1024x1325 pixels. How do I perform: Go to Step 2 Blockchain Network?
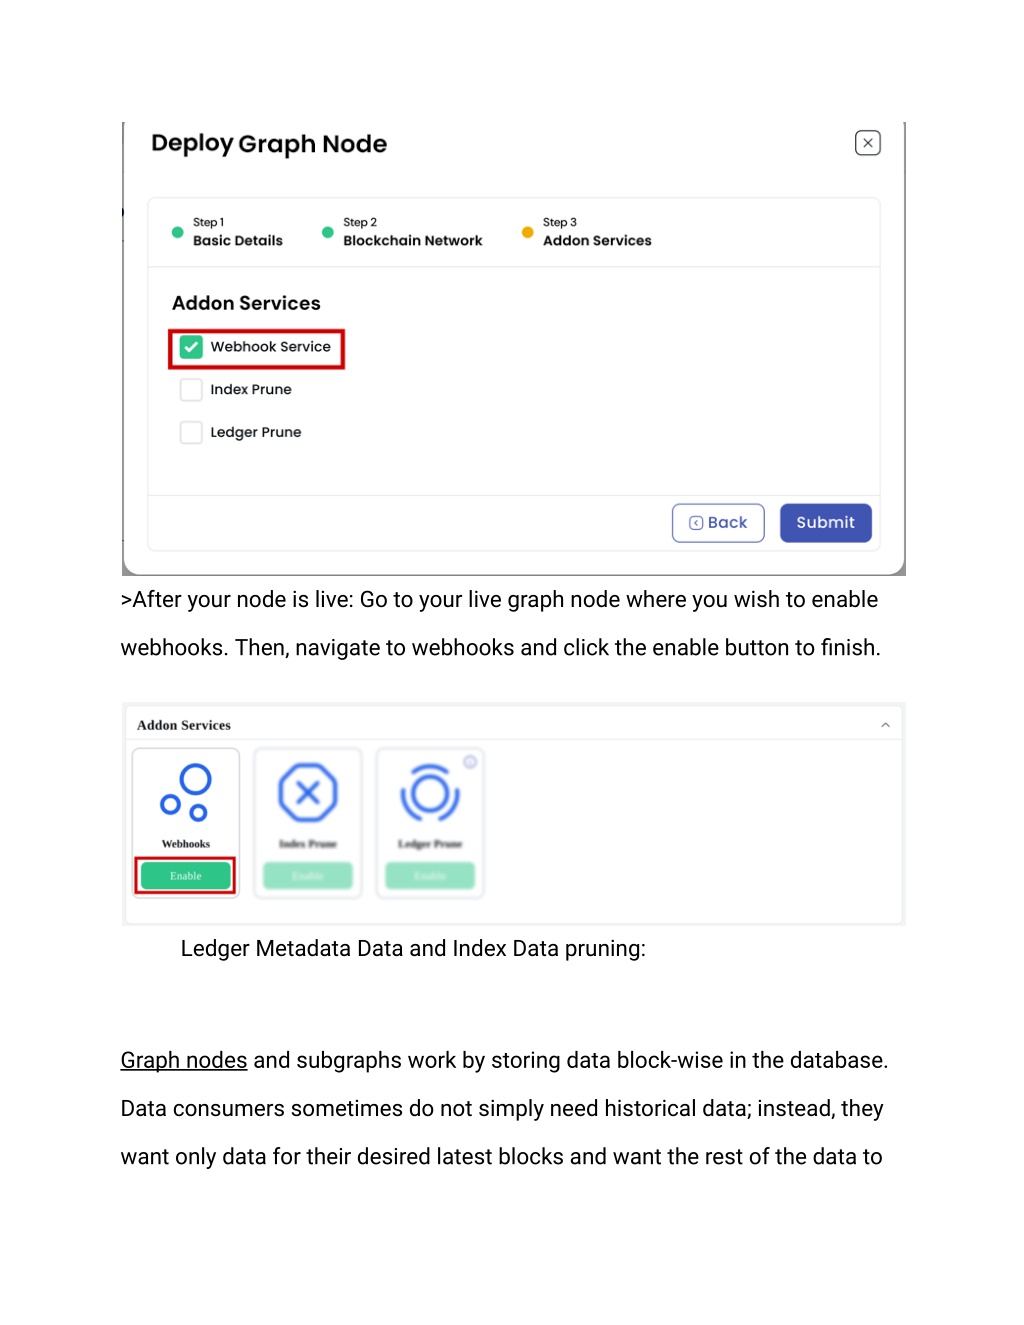coord(412,232)
